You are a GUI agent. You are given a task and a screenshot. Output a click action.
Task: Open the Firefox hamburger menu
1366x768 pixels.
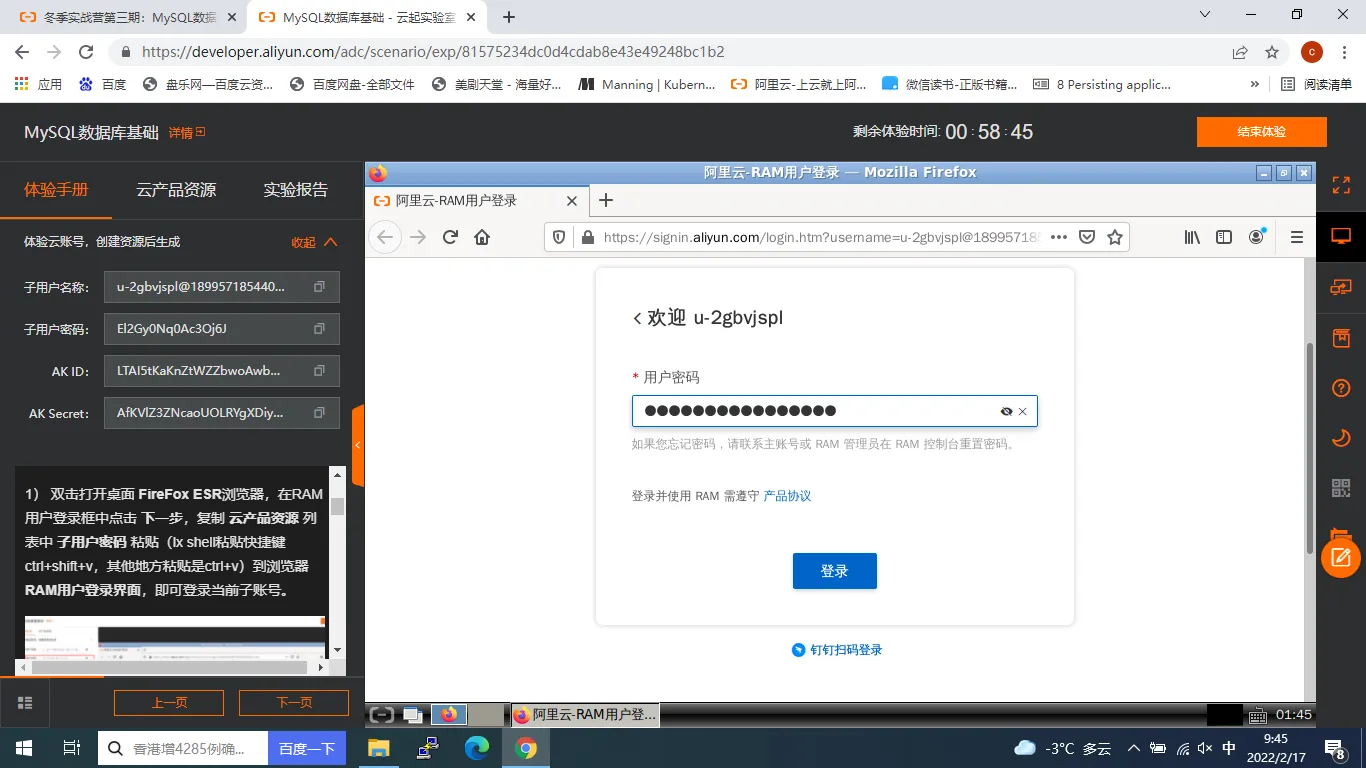(1297, 237)
